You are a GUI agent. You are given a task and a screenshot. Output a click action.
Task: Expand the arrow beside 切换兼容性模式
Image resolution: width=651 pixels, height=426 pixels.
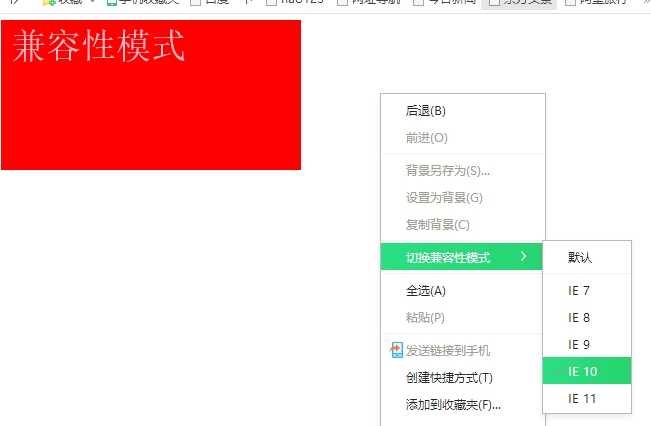coord(524,257)
